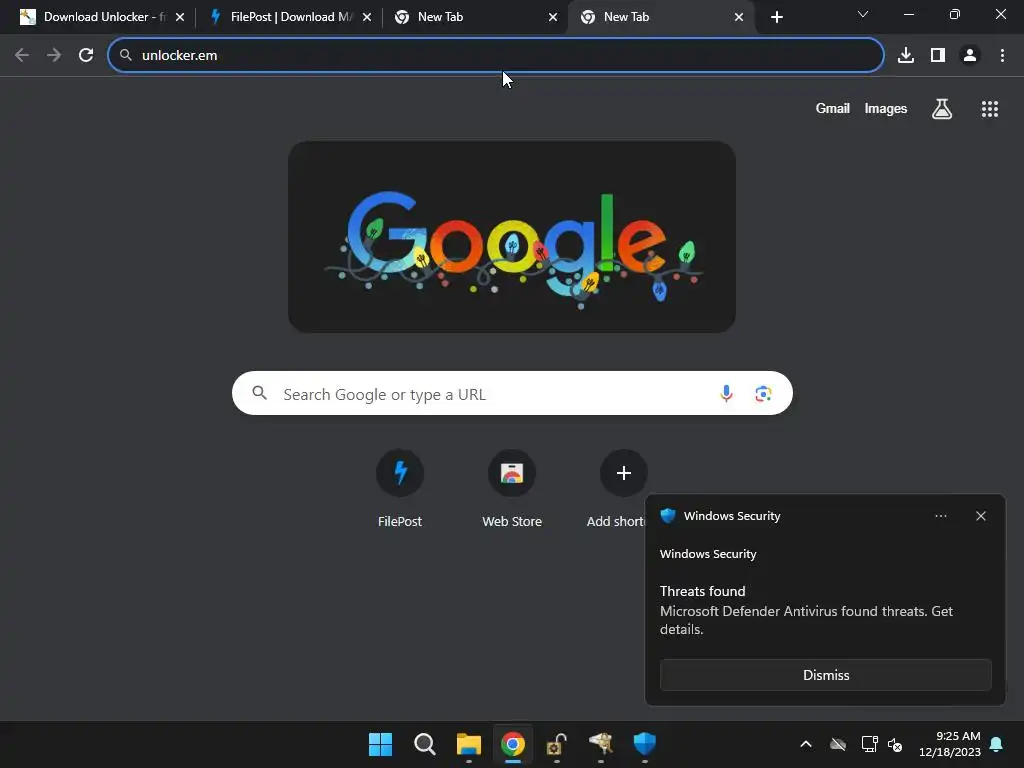The image size is (1024, 768).
Task: Close the Download Unlocker tab
Action: coord(180,17)
